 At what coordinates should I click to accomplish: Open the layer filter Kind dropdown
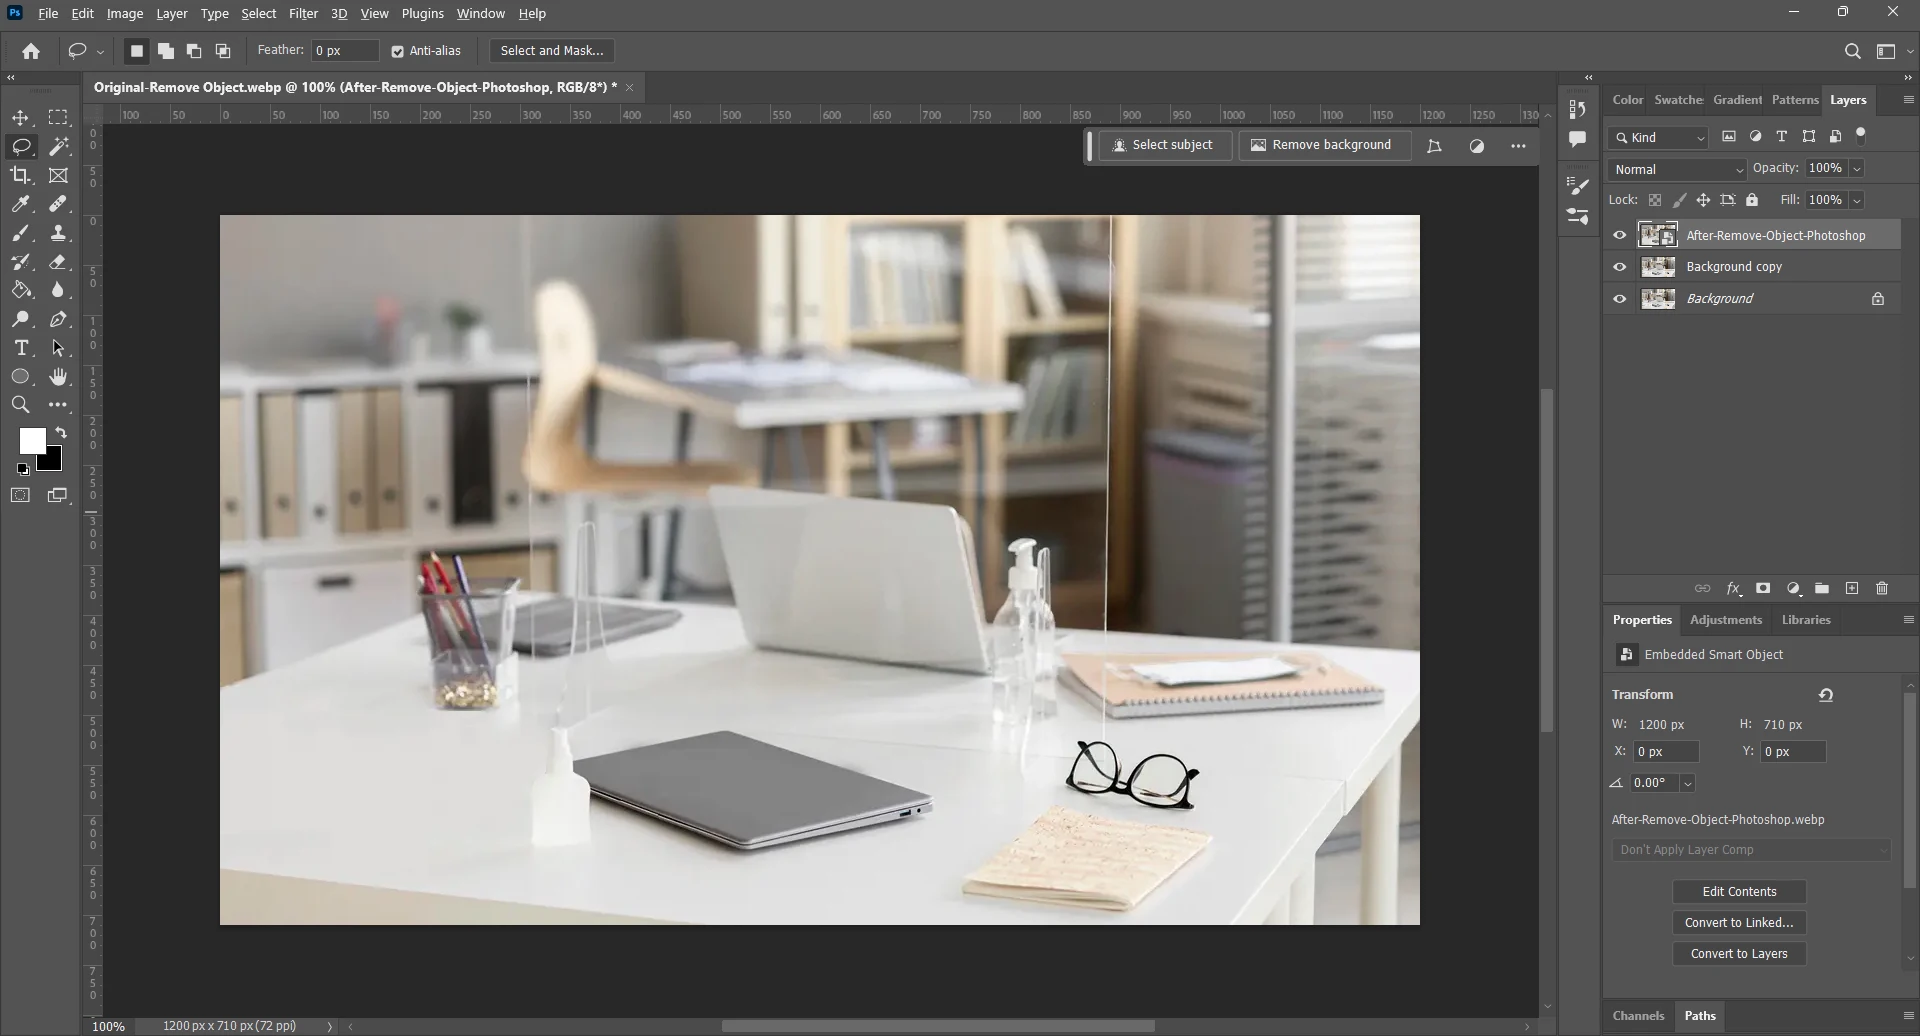(x=1656, y=137)
